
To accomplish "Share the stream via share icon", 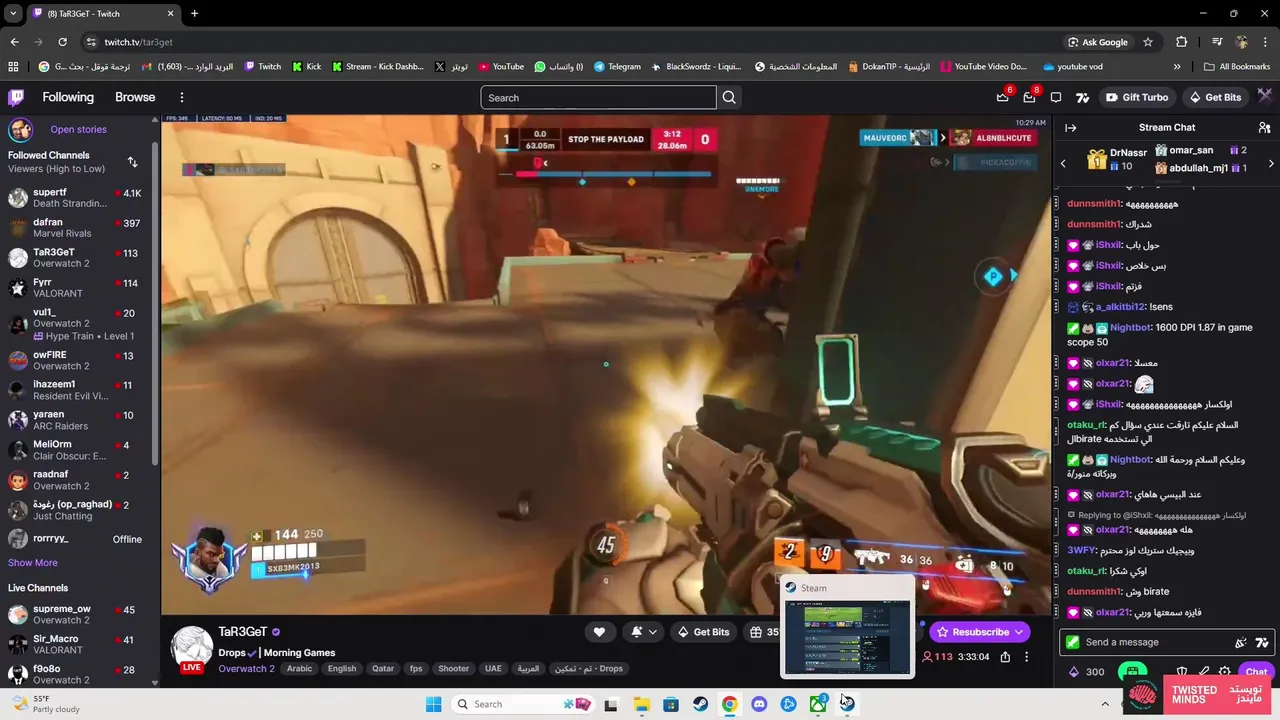I will (x=1005, y=657).
